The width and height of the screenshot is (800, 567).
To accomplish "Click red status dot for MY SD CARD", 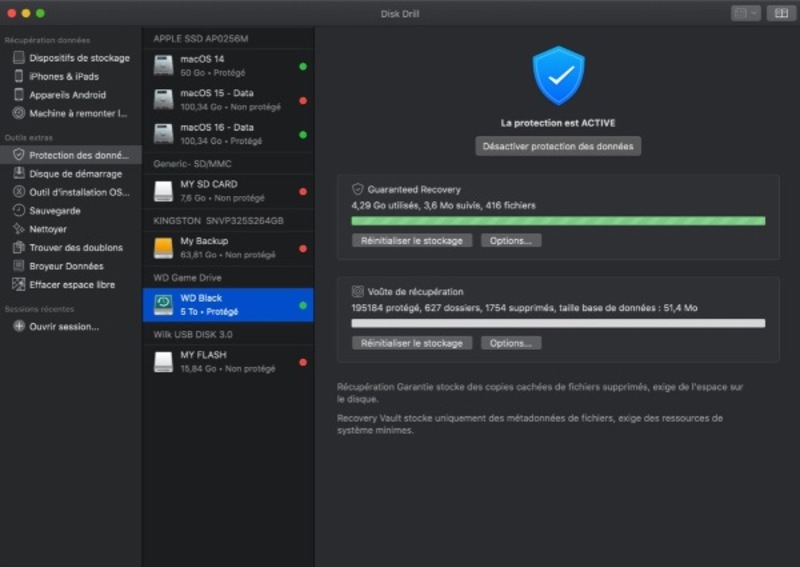I will coord(303,191).
